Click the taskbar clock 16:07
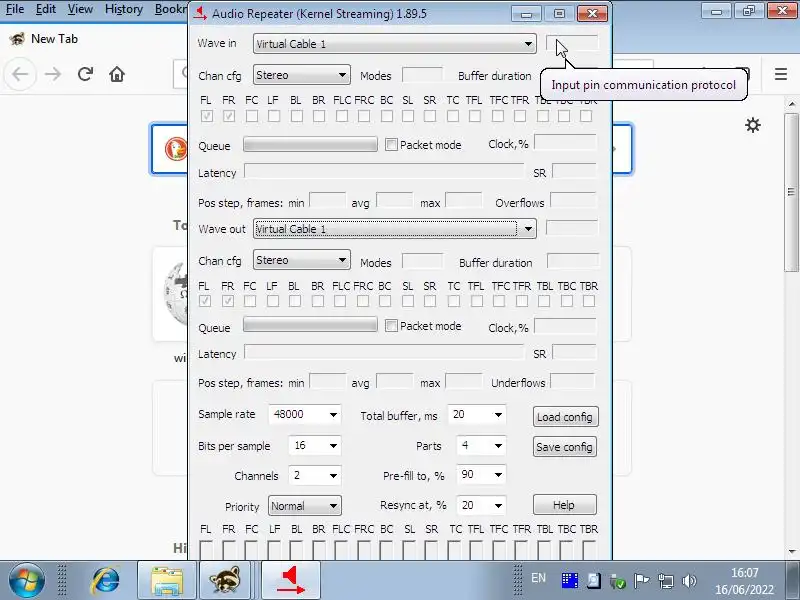 pos(744,573)
